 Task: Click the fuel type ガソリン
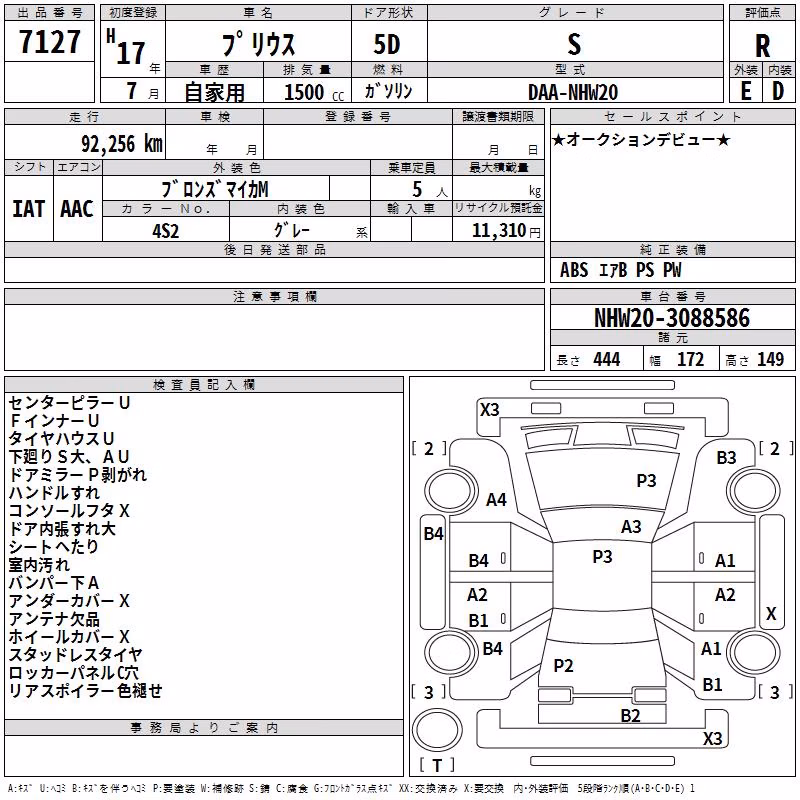point(388,91)
